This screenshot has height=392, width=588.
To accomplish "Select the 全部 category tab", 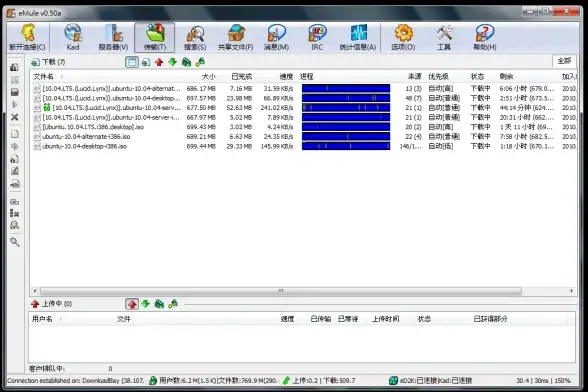I will [564, 61].
